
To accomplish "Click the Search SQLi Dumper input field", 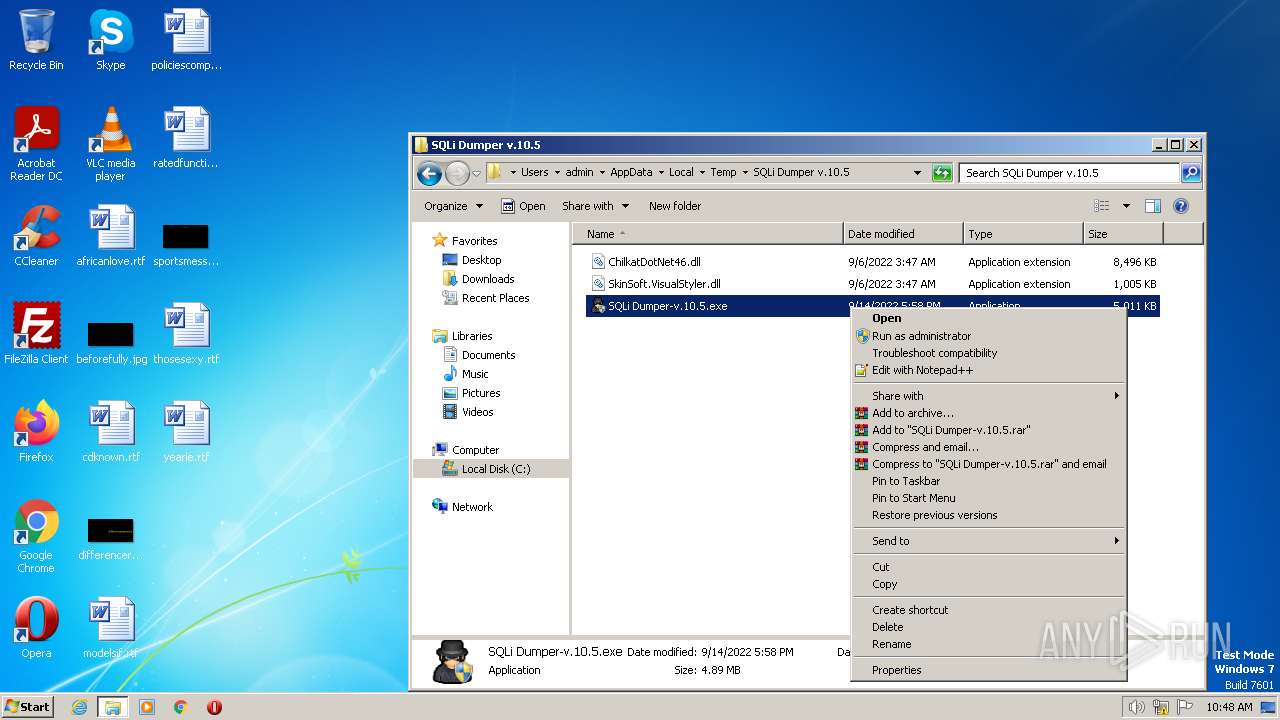I will (x=1069, y=173).
